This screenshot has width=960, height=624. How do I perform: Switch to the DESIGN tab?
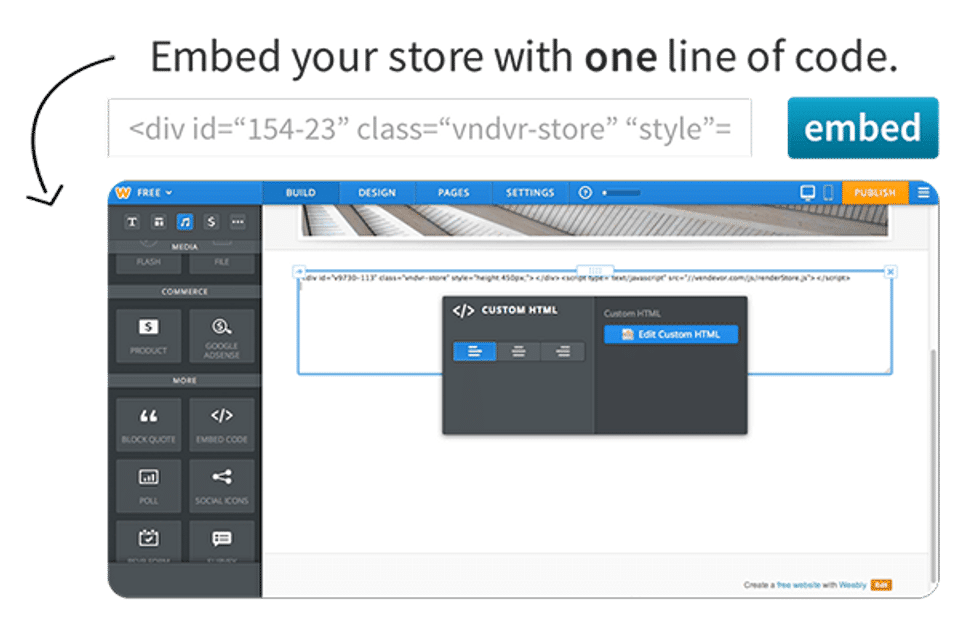coord(377,192)
